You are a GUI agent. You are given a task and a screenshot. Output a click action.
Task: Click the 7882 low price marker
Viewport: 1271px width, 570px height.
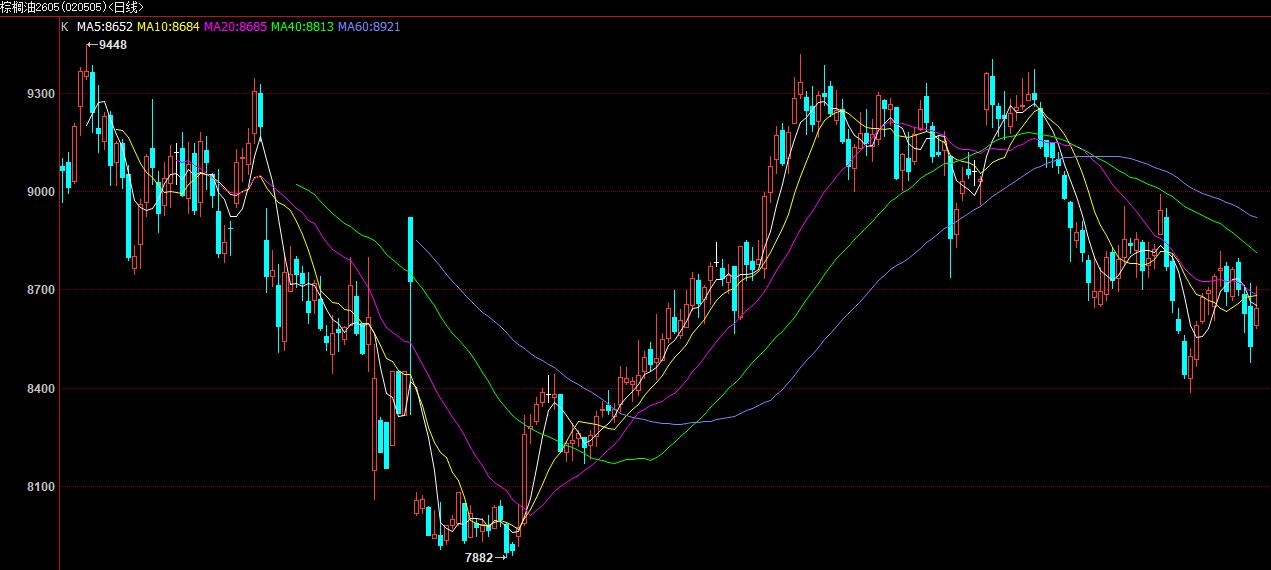pos(479,557)
